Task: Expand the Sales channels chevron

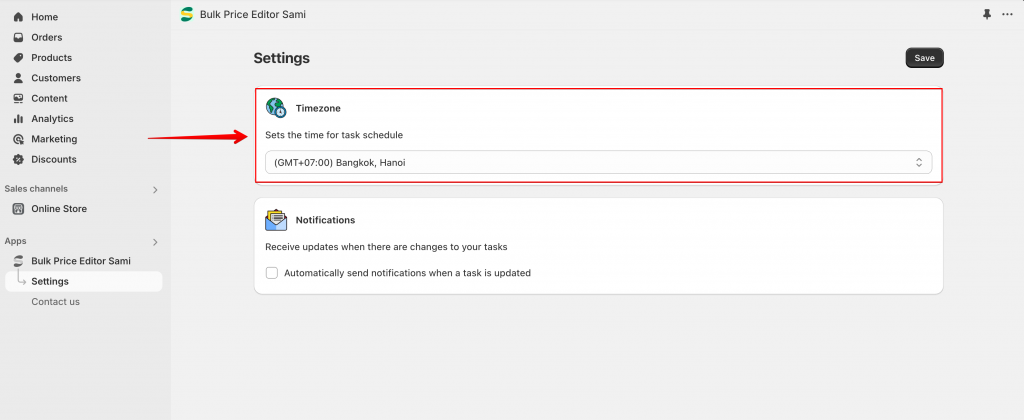Action: [155, 189]
